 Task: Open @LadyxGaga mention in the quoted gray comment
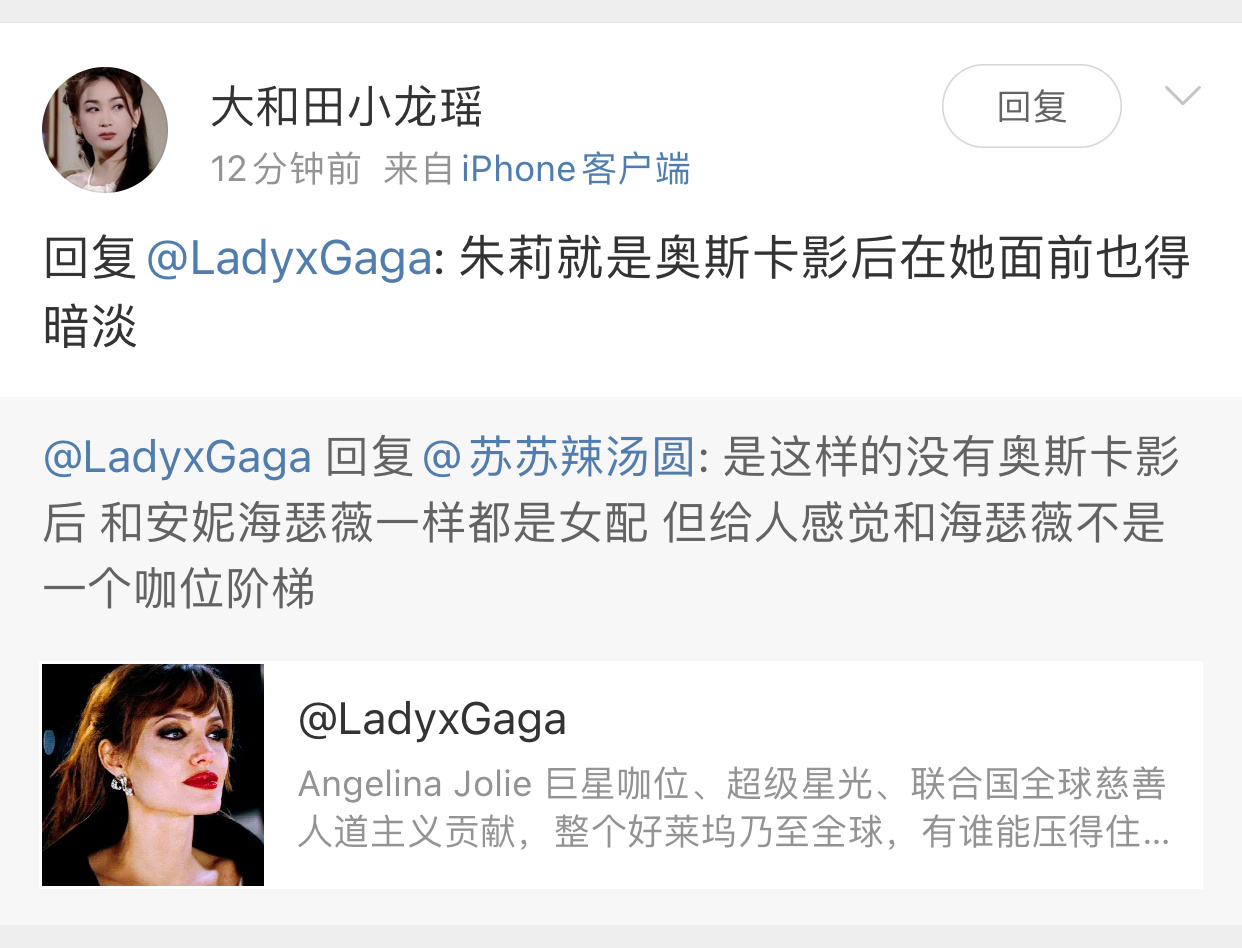(178, 458)
